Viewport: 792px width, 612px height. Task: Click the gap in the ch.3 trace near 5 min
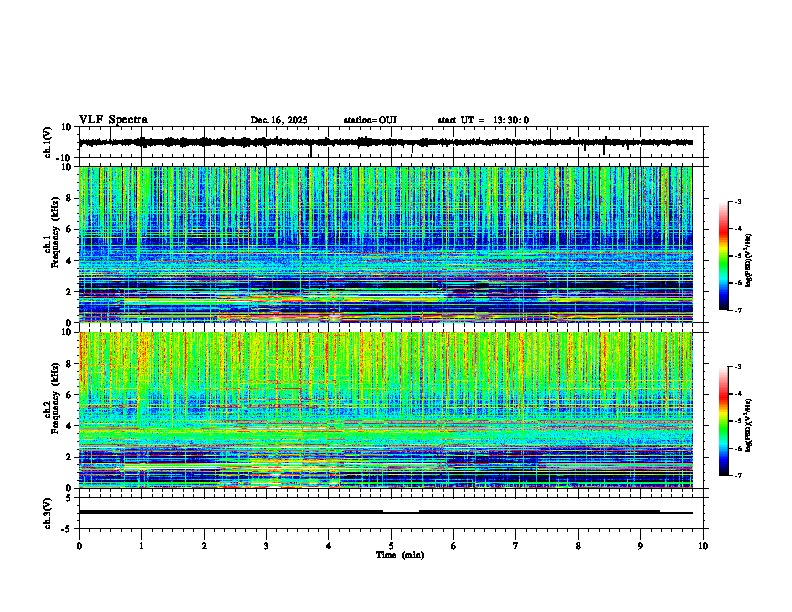pyautogui.click(x=401, y=513)
